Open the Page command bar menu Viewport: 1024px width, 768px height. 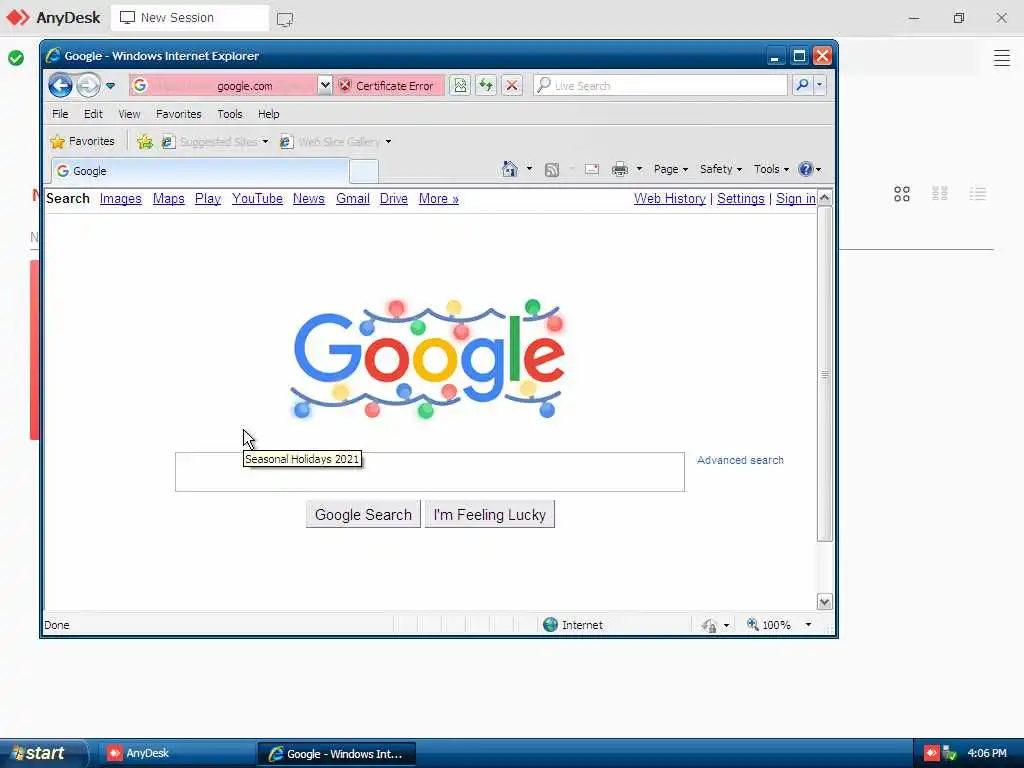click(x=671, y=169)
